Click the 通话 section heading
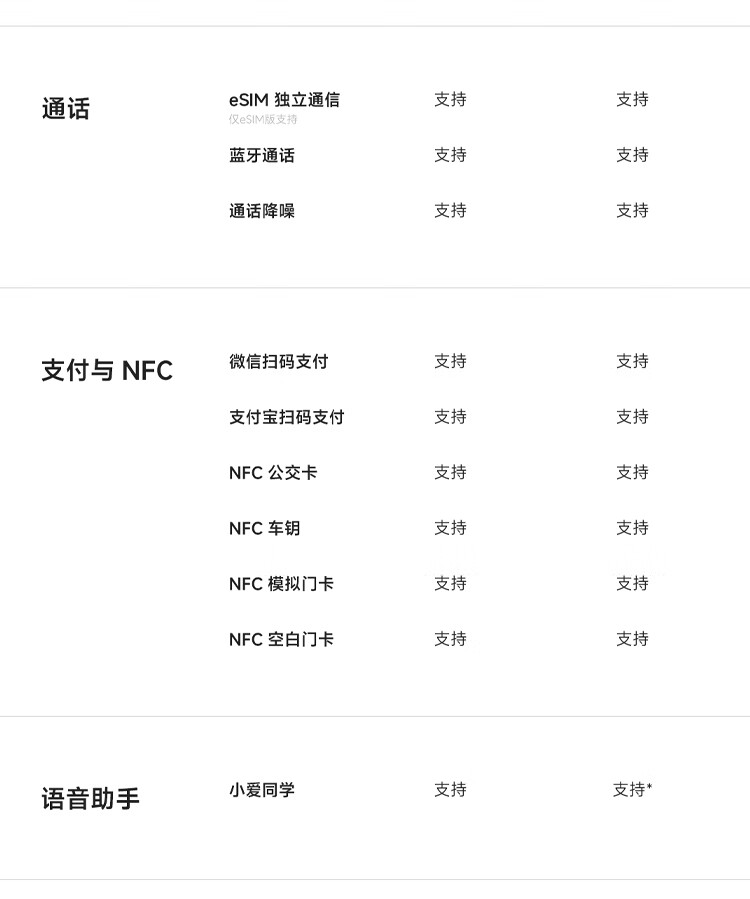Image resolution: width=750 pixels, height=899 pixels. (x=66, y=109)
